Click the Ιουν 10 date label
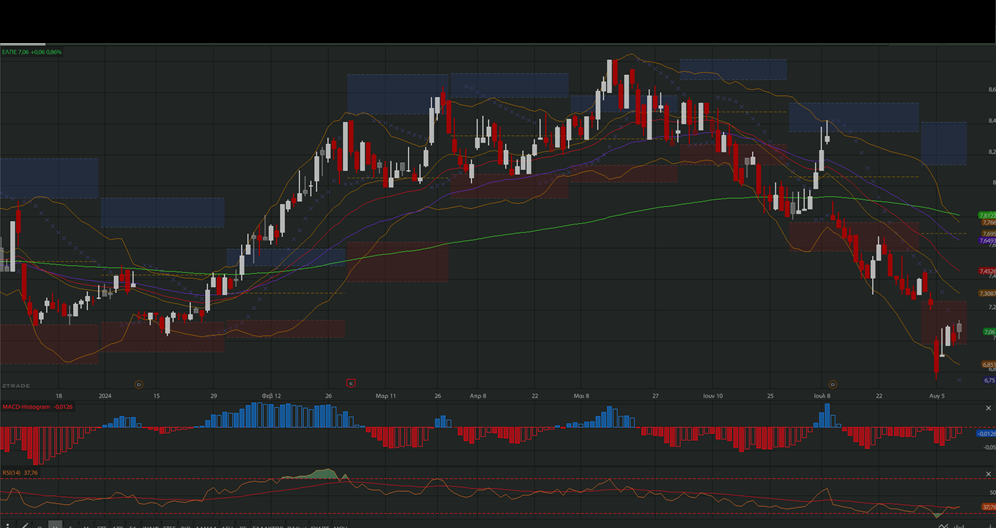 tap(713, 396)
